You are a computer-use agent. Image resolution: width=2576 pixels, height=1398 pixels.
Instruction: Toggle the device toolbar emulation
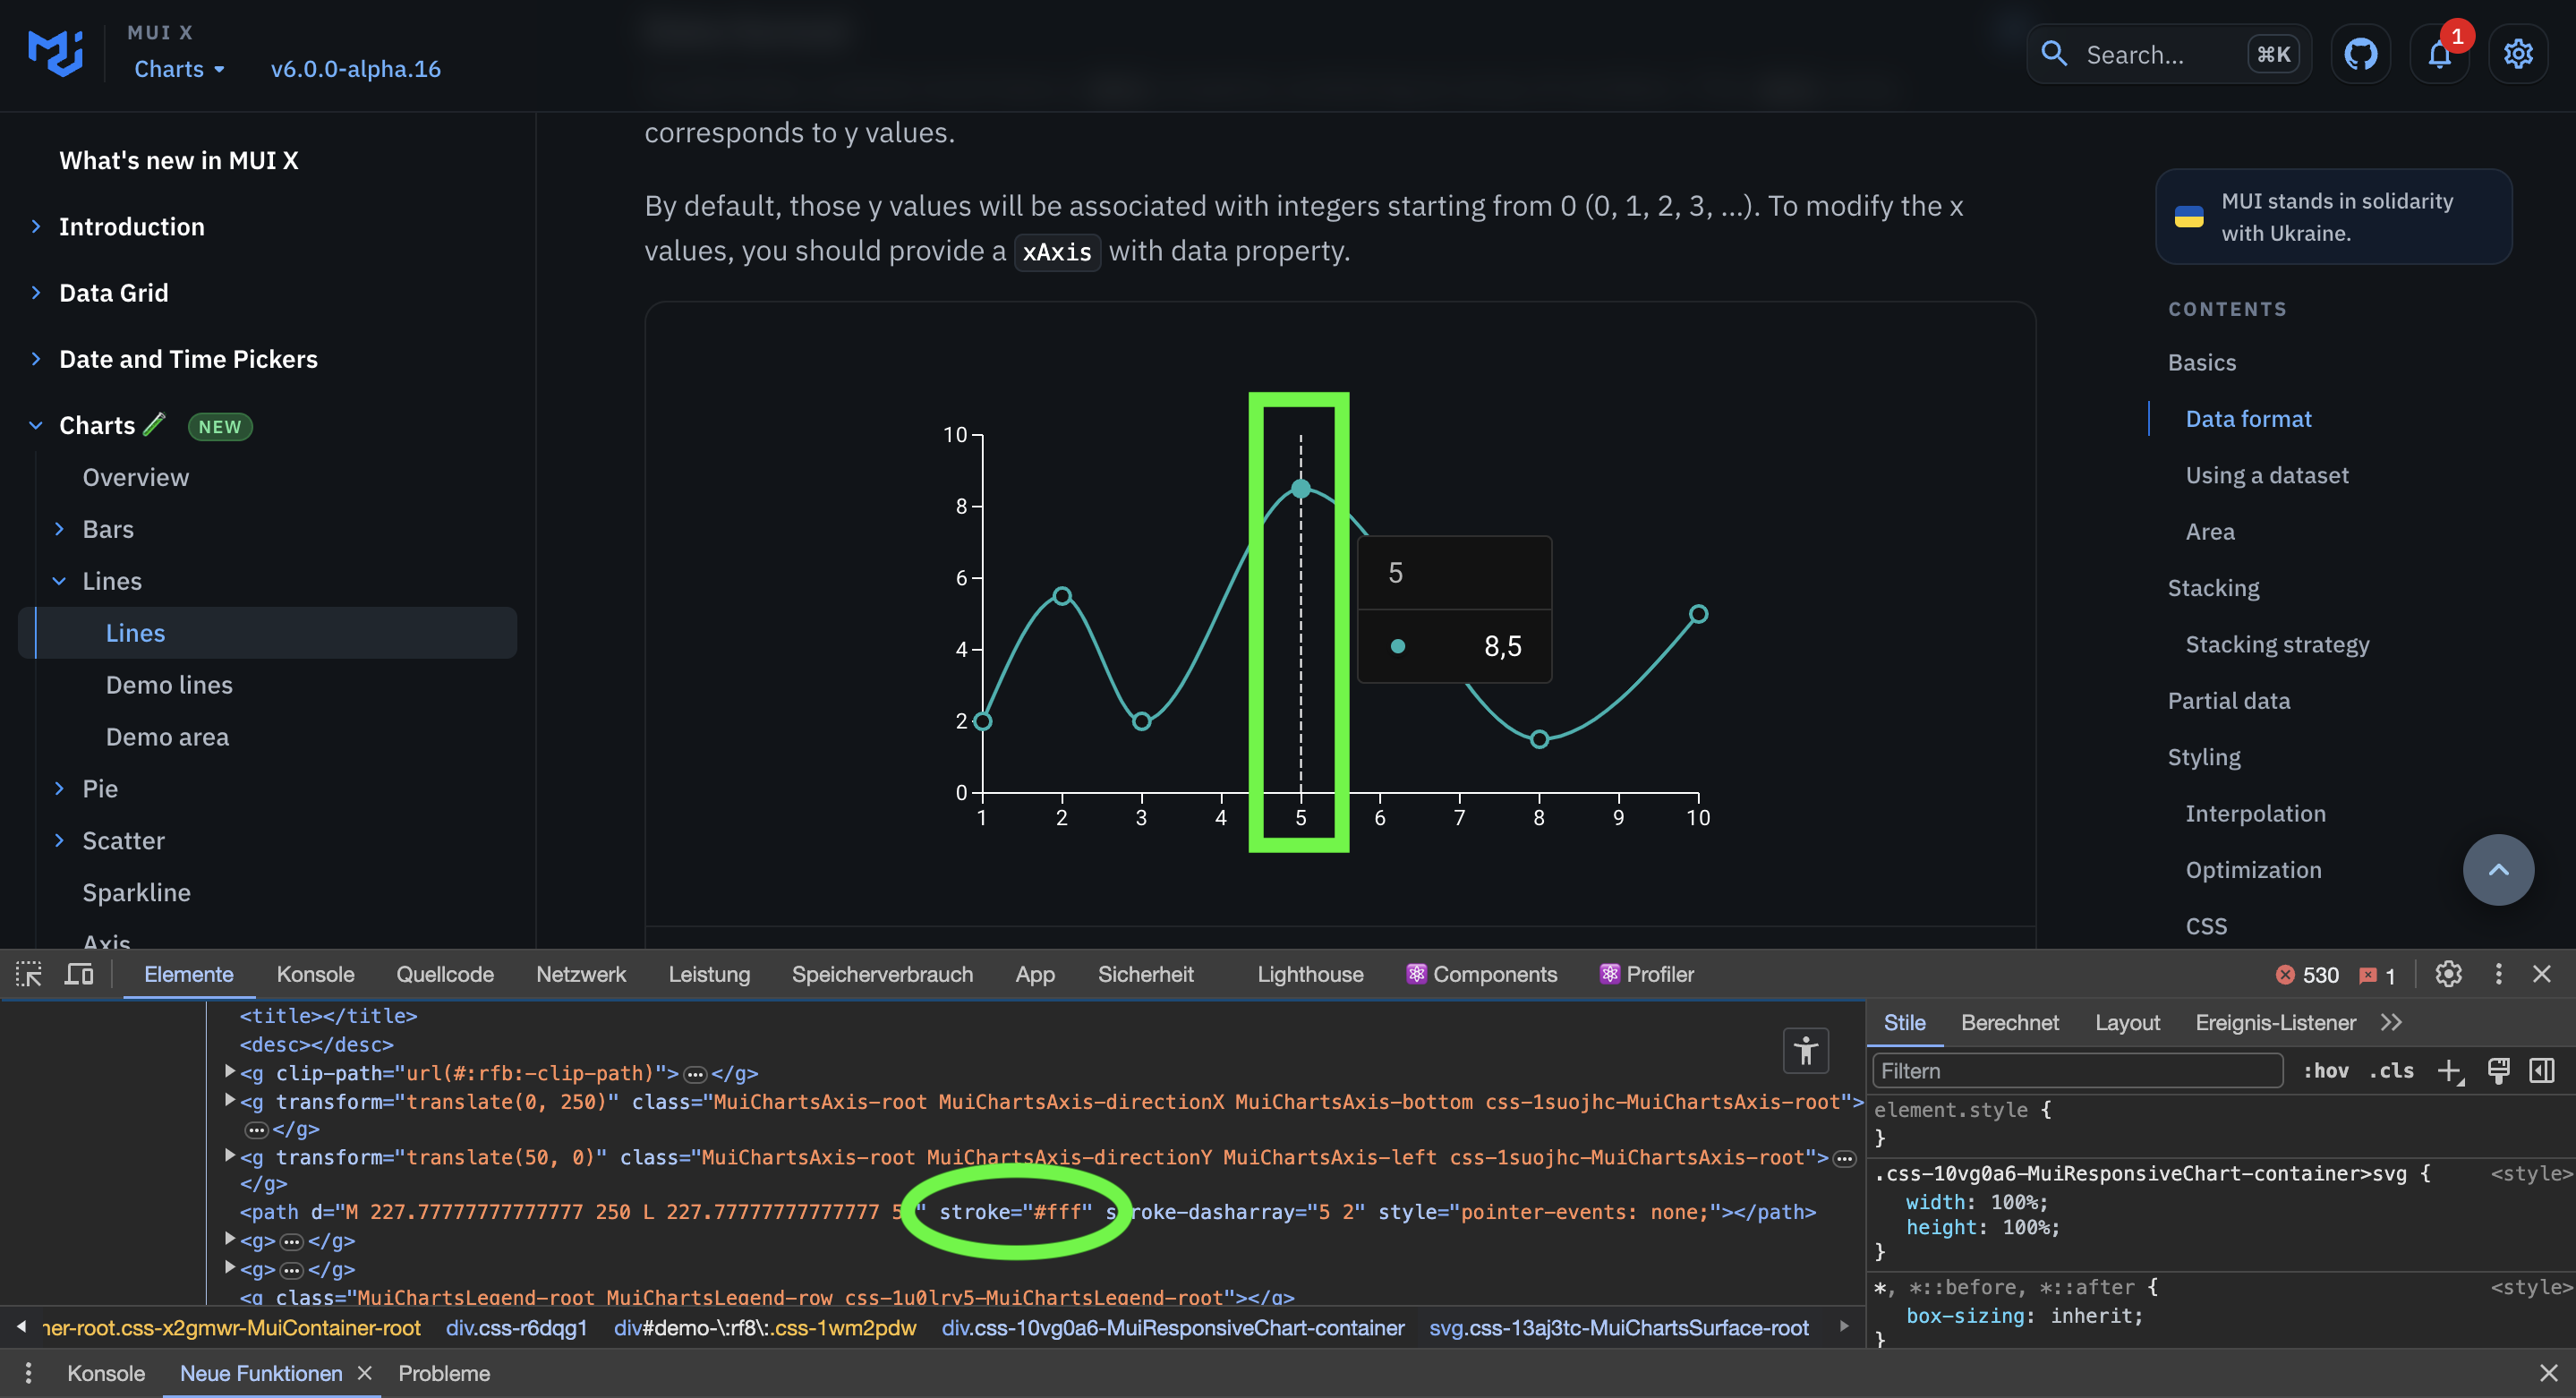79,973
